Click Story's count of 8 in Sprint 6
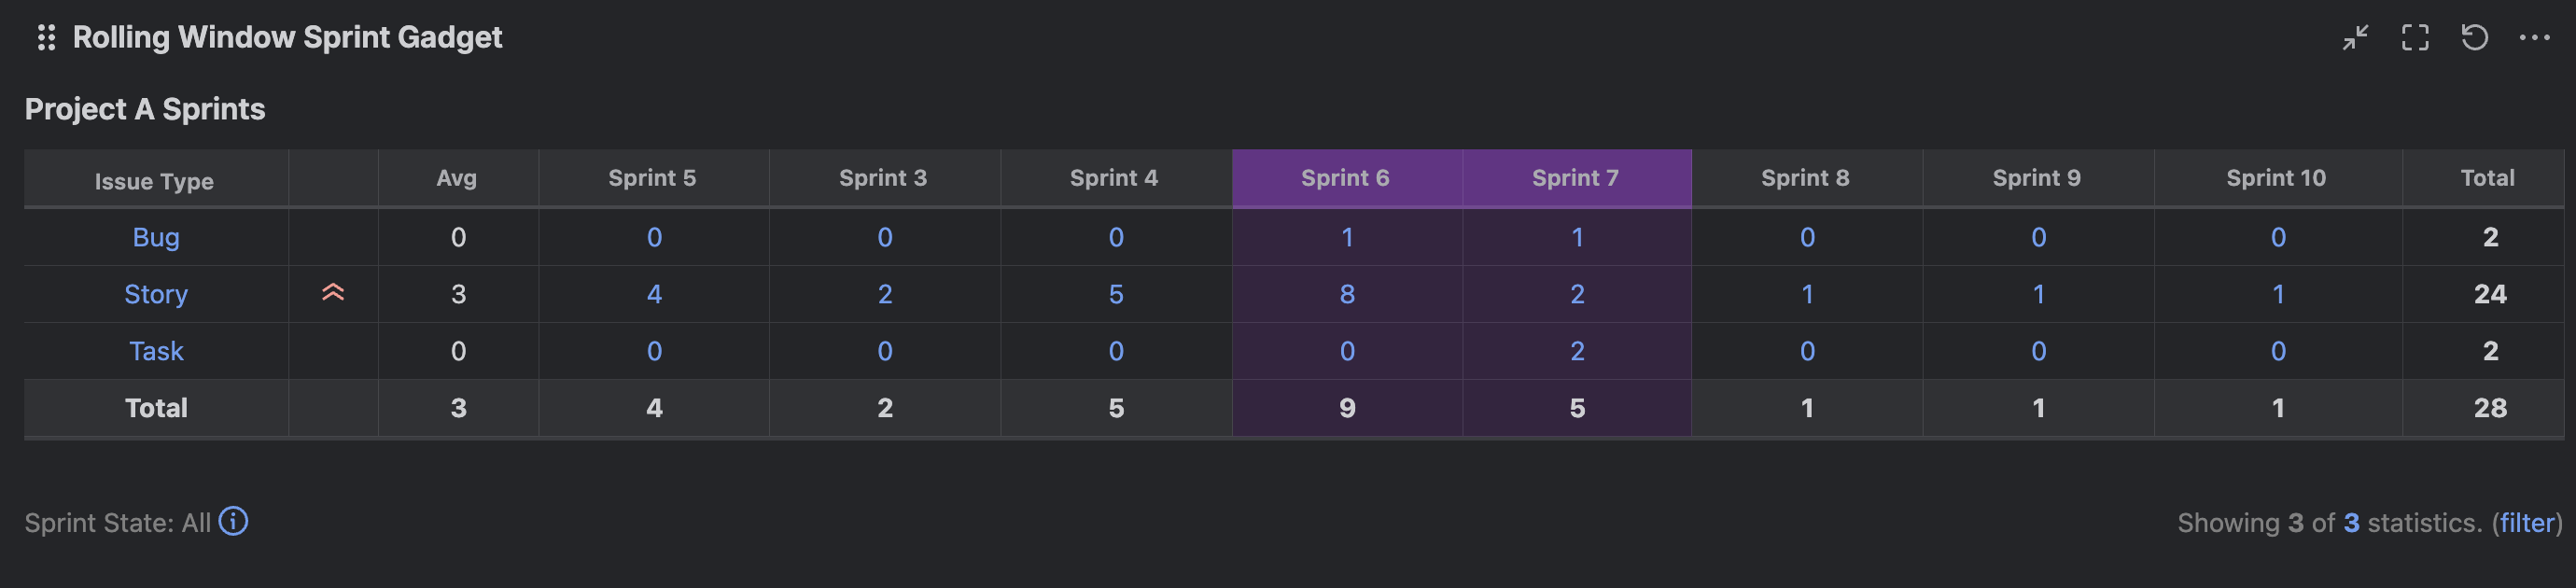The image size is (2576, 588). (1346, 293)
